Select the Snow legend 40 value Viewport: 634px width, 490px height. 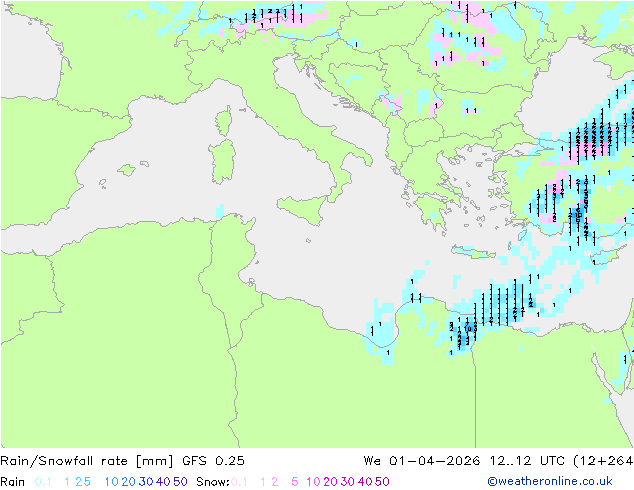[x=365, y=482]
